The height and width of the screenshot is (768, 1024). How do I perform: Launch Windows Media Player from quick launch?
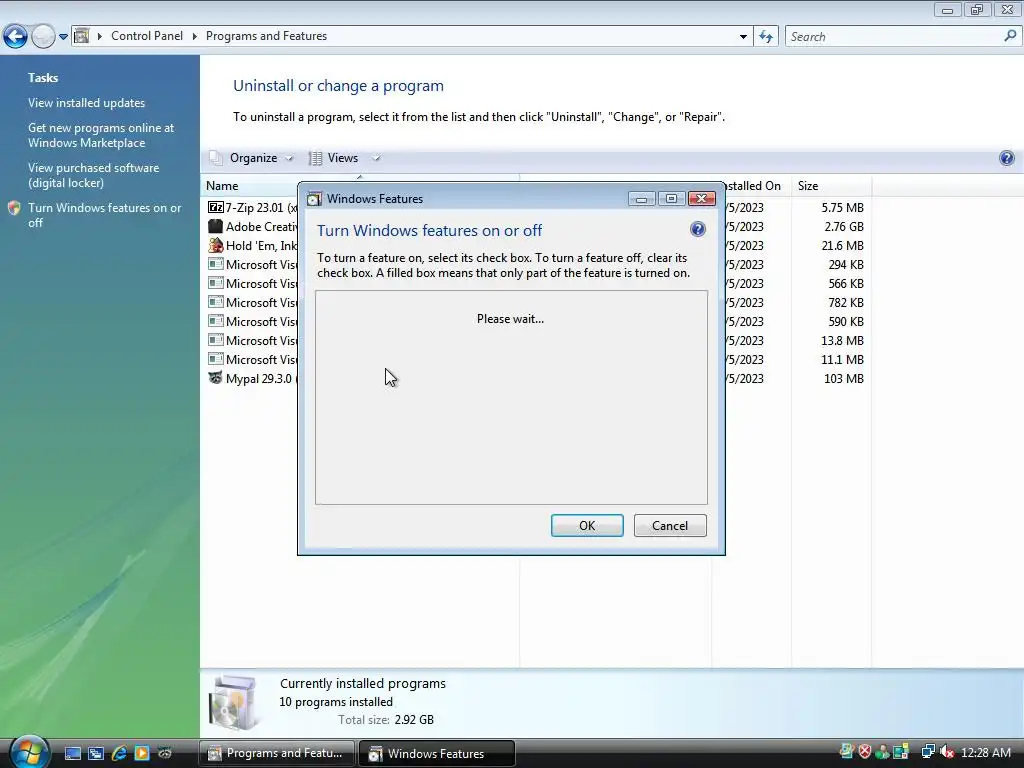click(142, 754)
